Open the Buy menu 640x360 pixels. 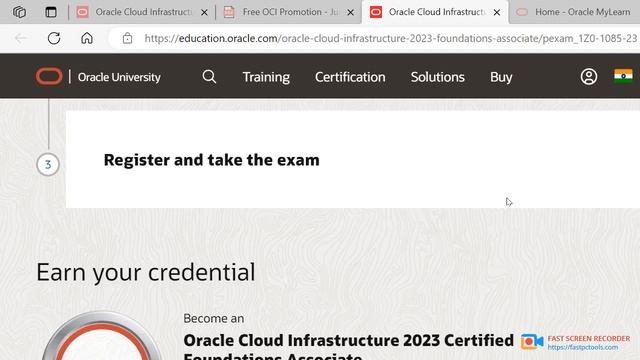(x=501, y=77)
